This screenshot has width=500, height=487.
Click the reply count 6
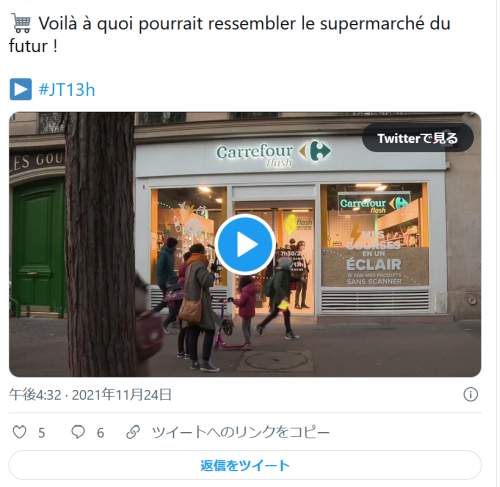click(x=100, y=433)
